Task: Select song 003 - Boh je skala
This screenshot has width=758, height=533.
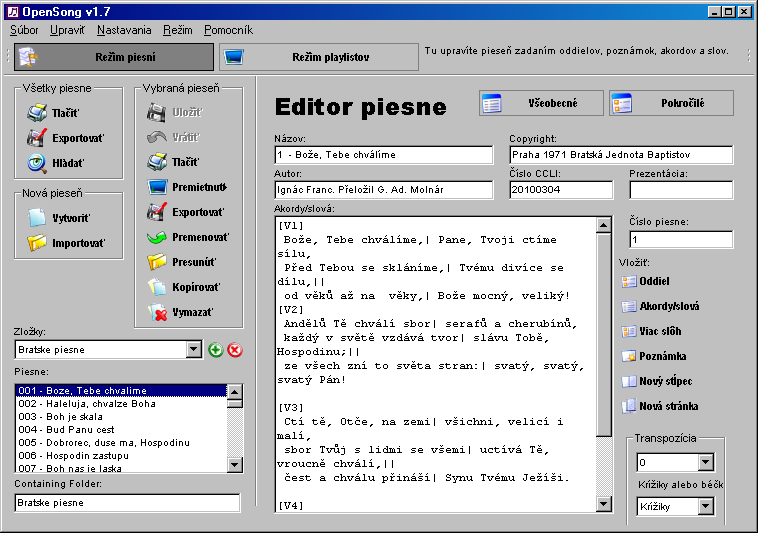Action: pos(121,417)
